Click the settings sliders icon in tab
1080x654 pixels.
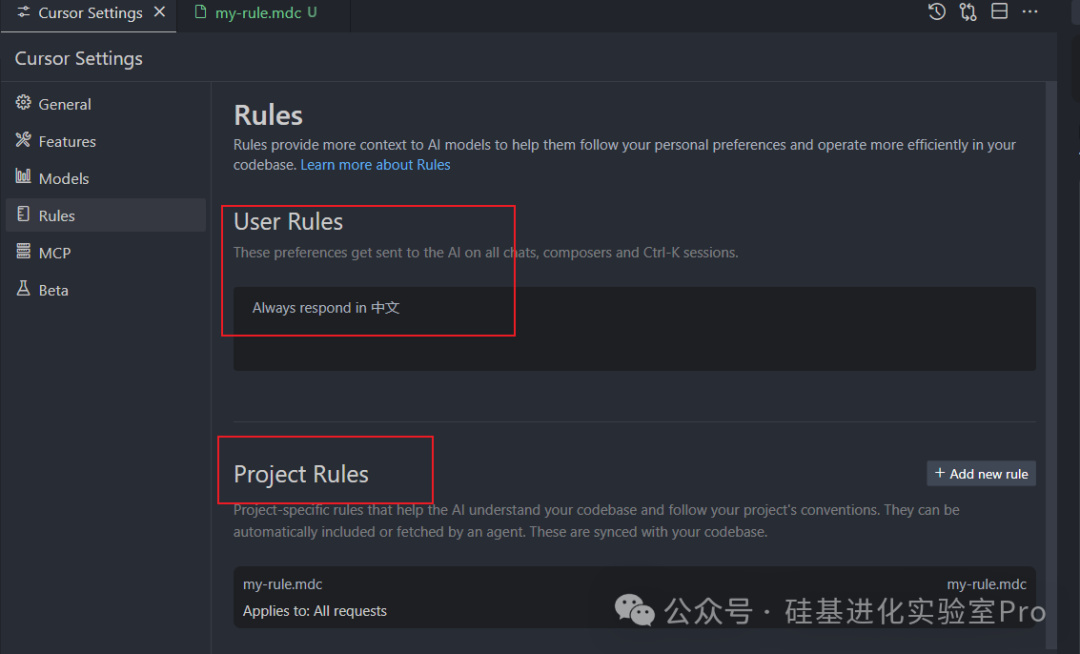coord(24,12)
